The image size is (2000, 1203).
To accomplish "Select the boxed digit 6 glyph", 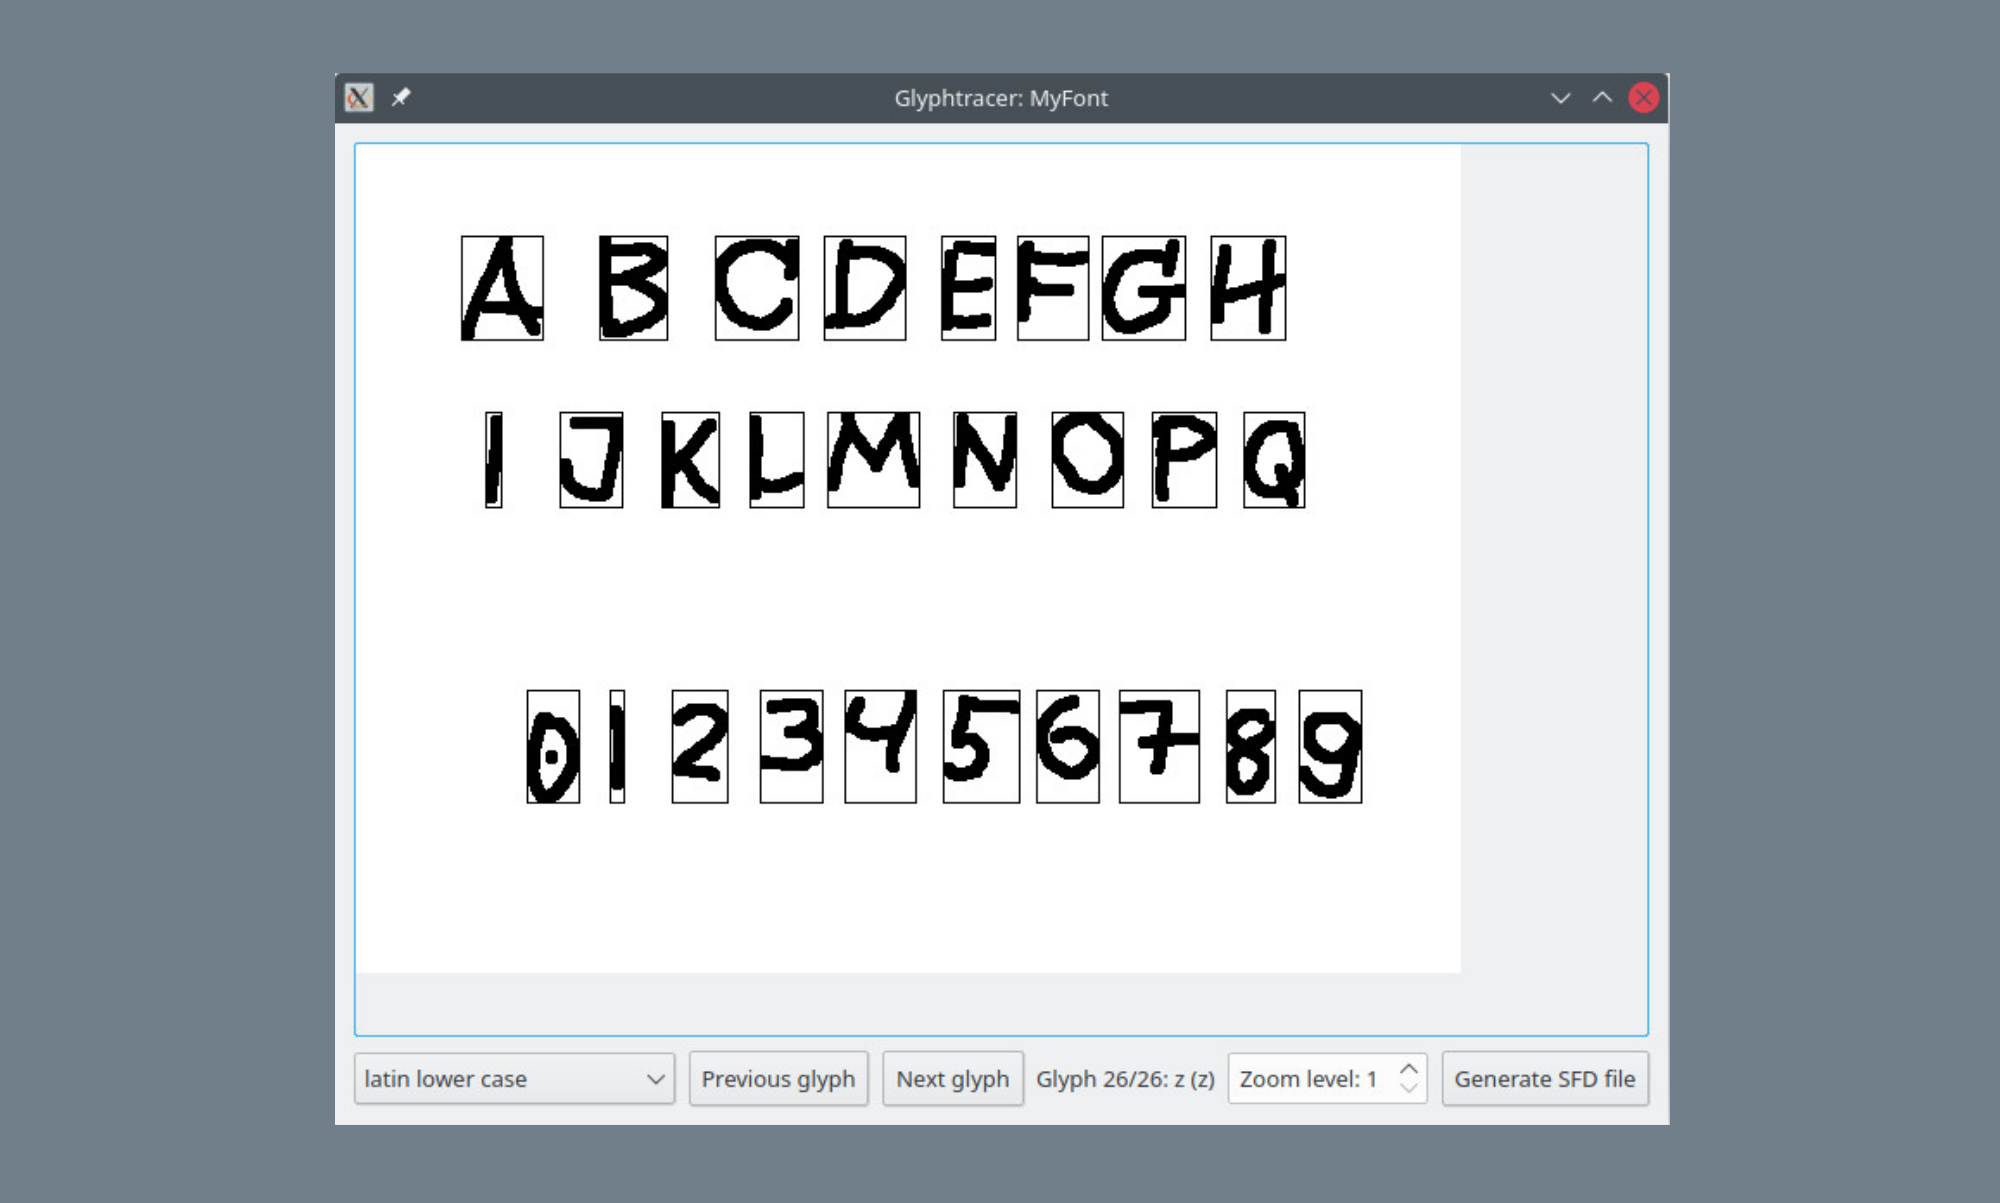I will point(1068,746).
